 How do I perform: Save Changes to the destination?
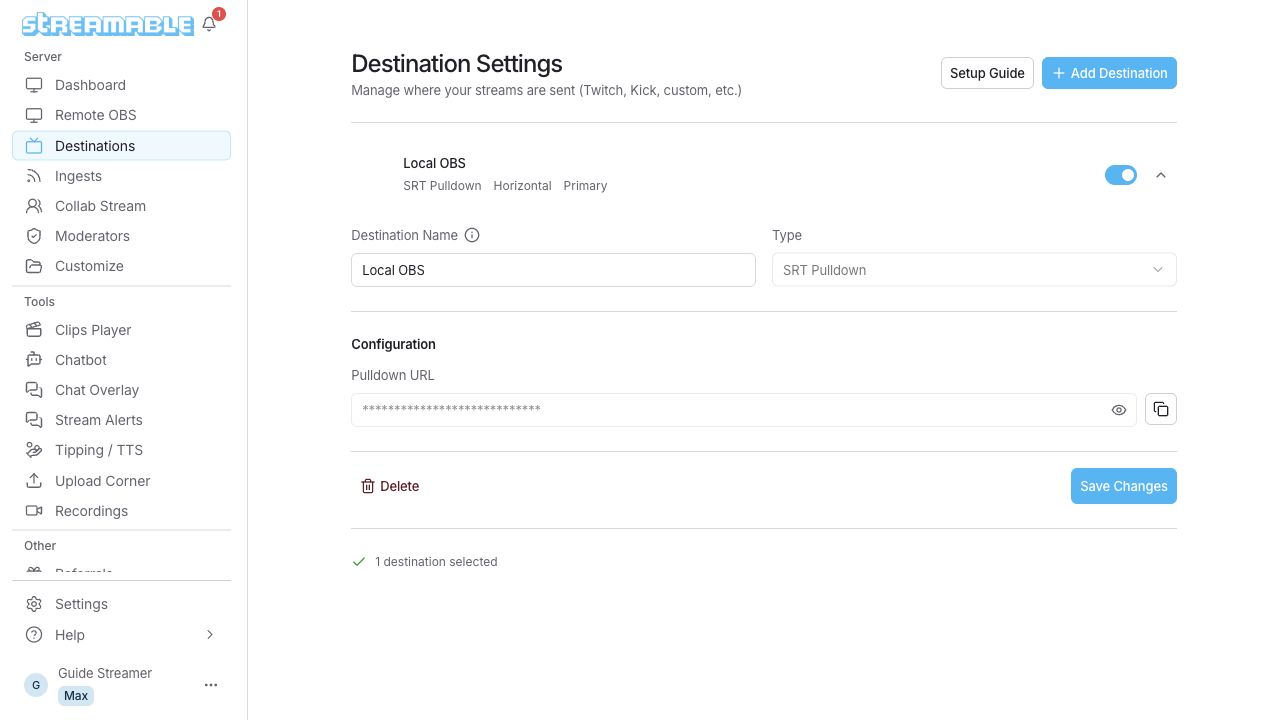[1124, 486]
